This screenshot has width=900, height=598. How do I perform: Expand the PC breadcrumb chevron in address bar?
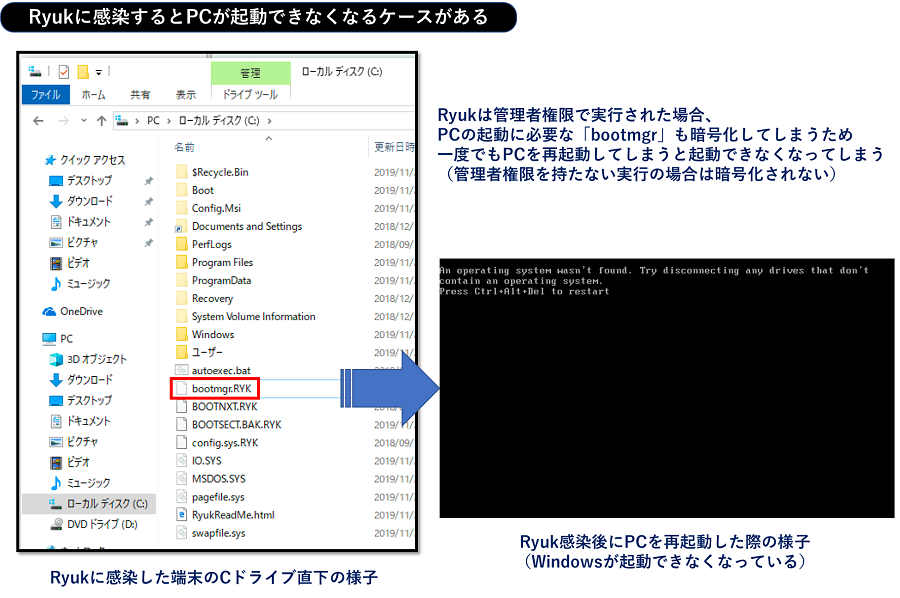point(168,120)
